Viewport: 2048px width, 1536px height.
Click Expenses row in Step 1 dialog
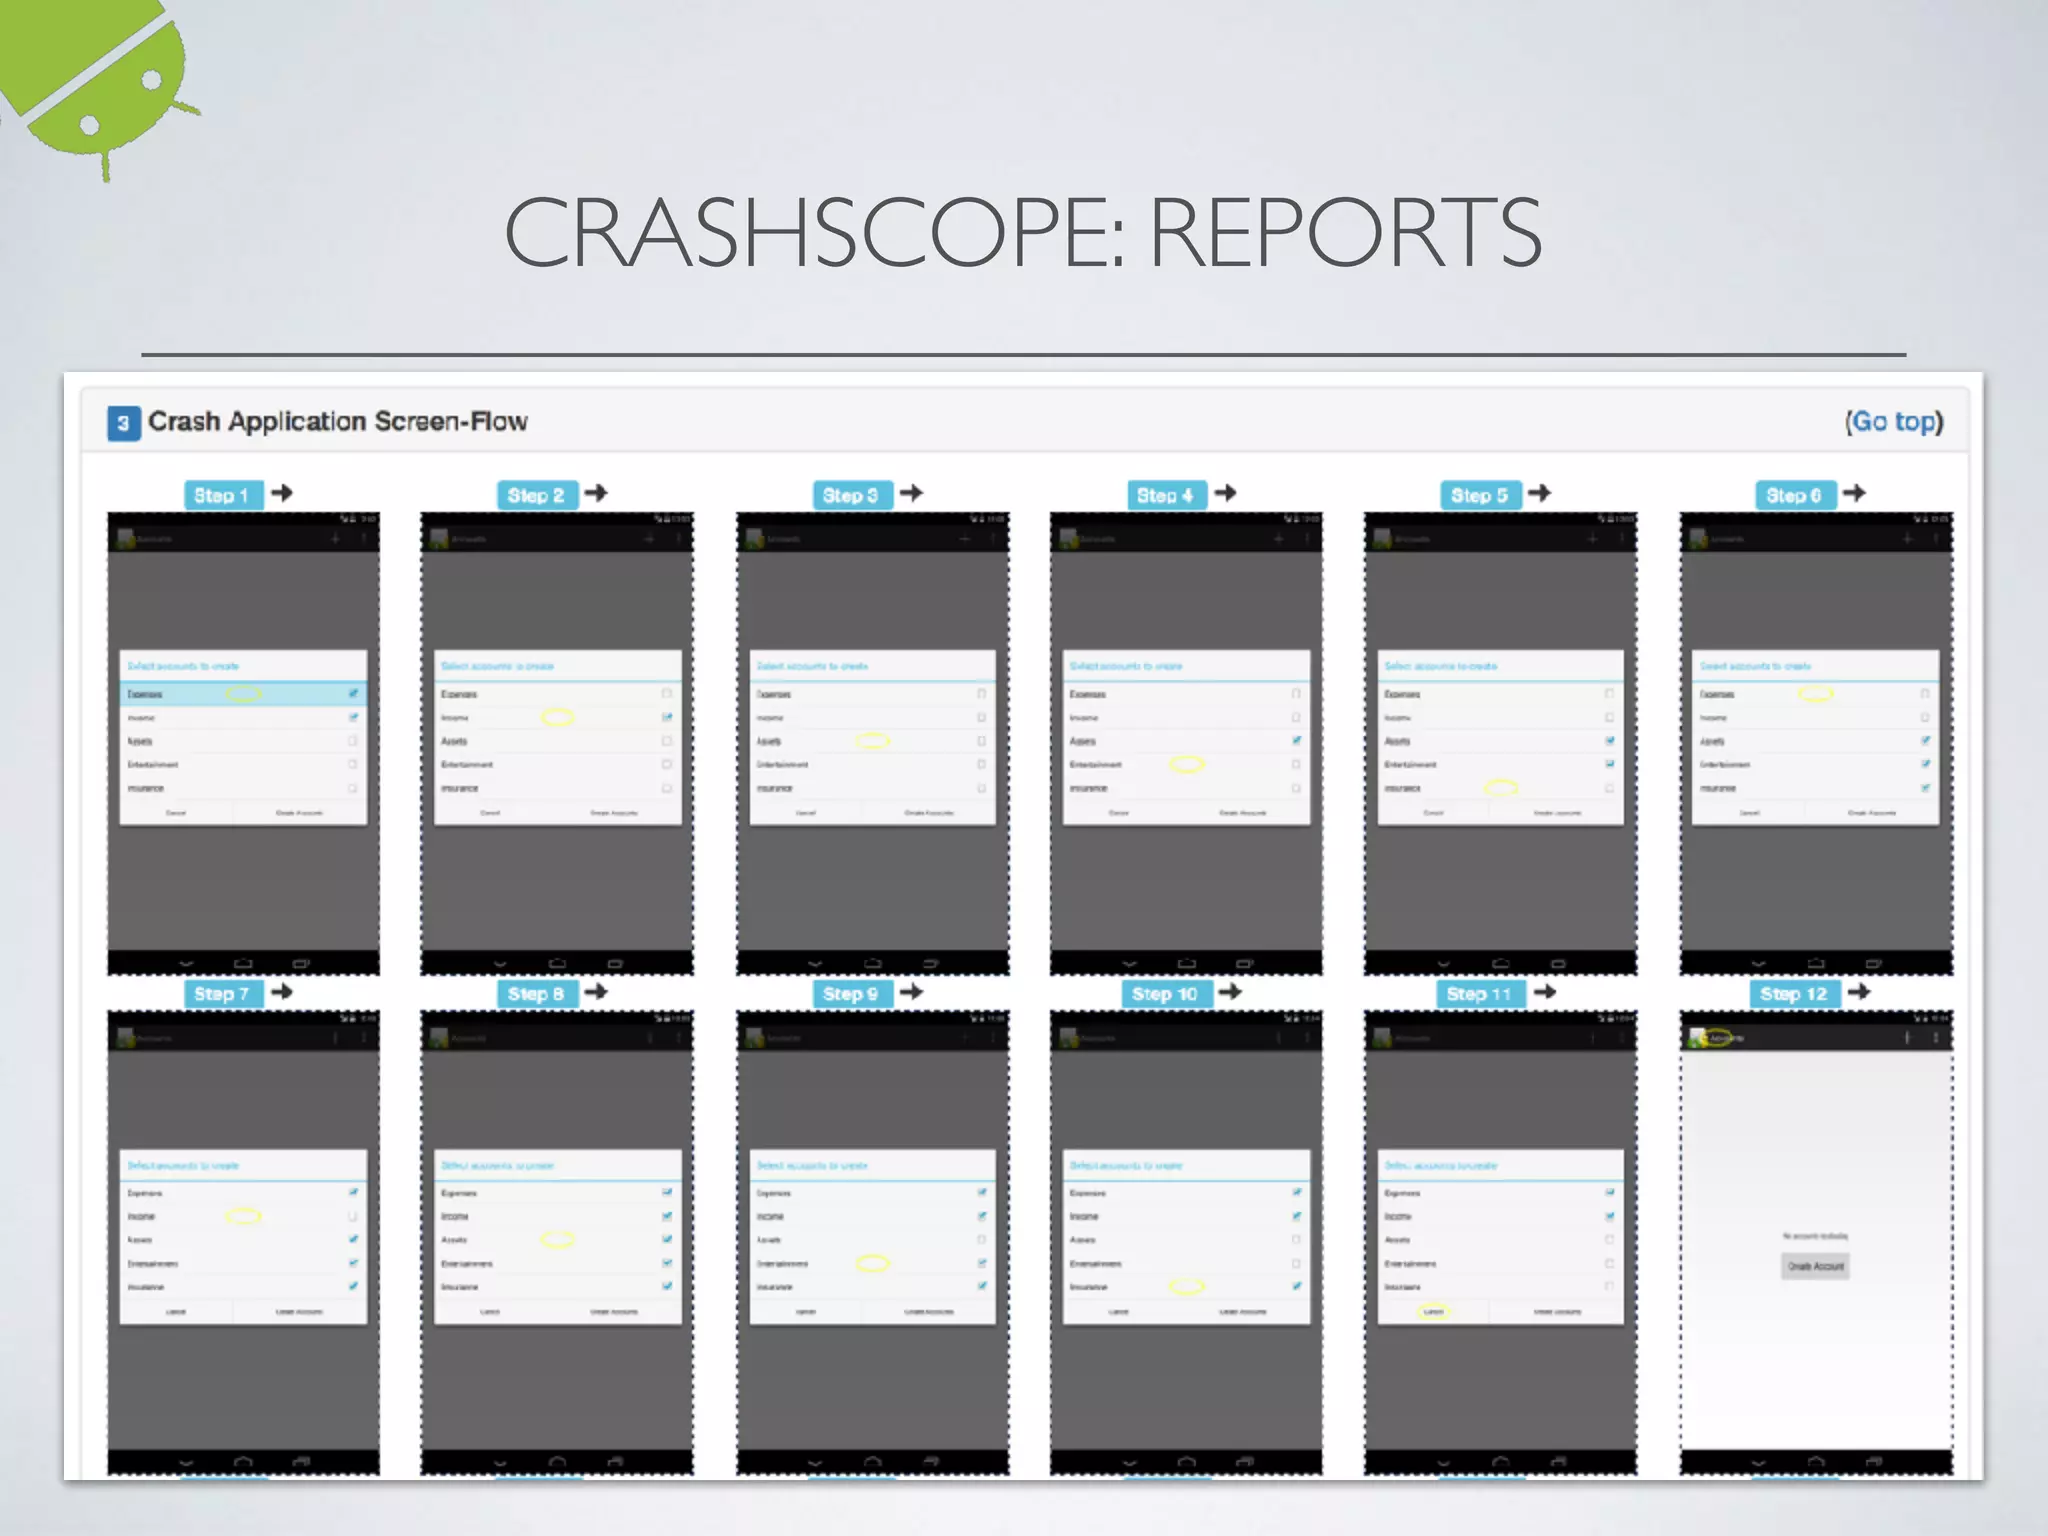(x=243, y=693)
